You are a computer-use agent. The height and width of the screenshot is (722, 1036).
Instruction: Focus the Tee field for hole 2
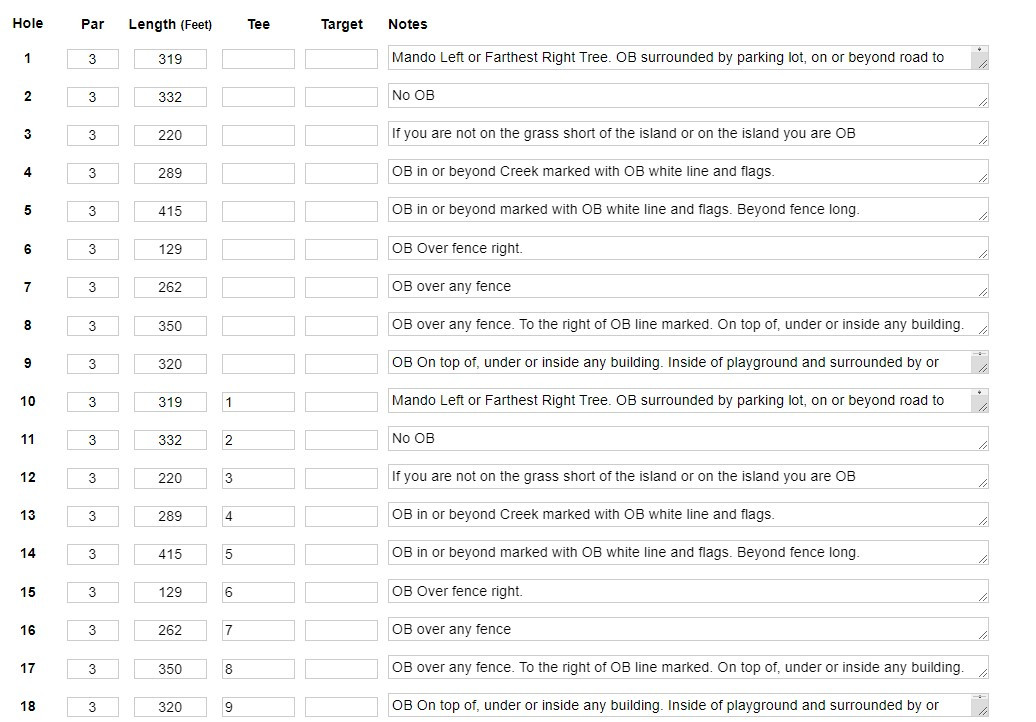(258, 97)
